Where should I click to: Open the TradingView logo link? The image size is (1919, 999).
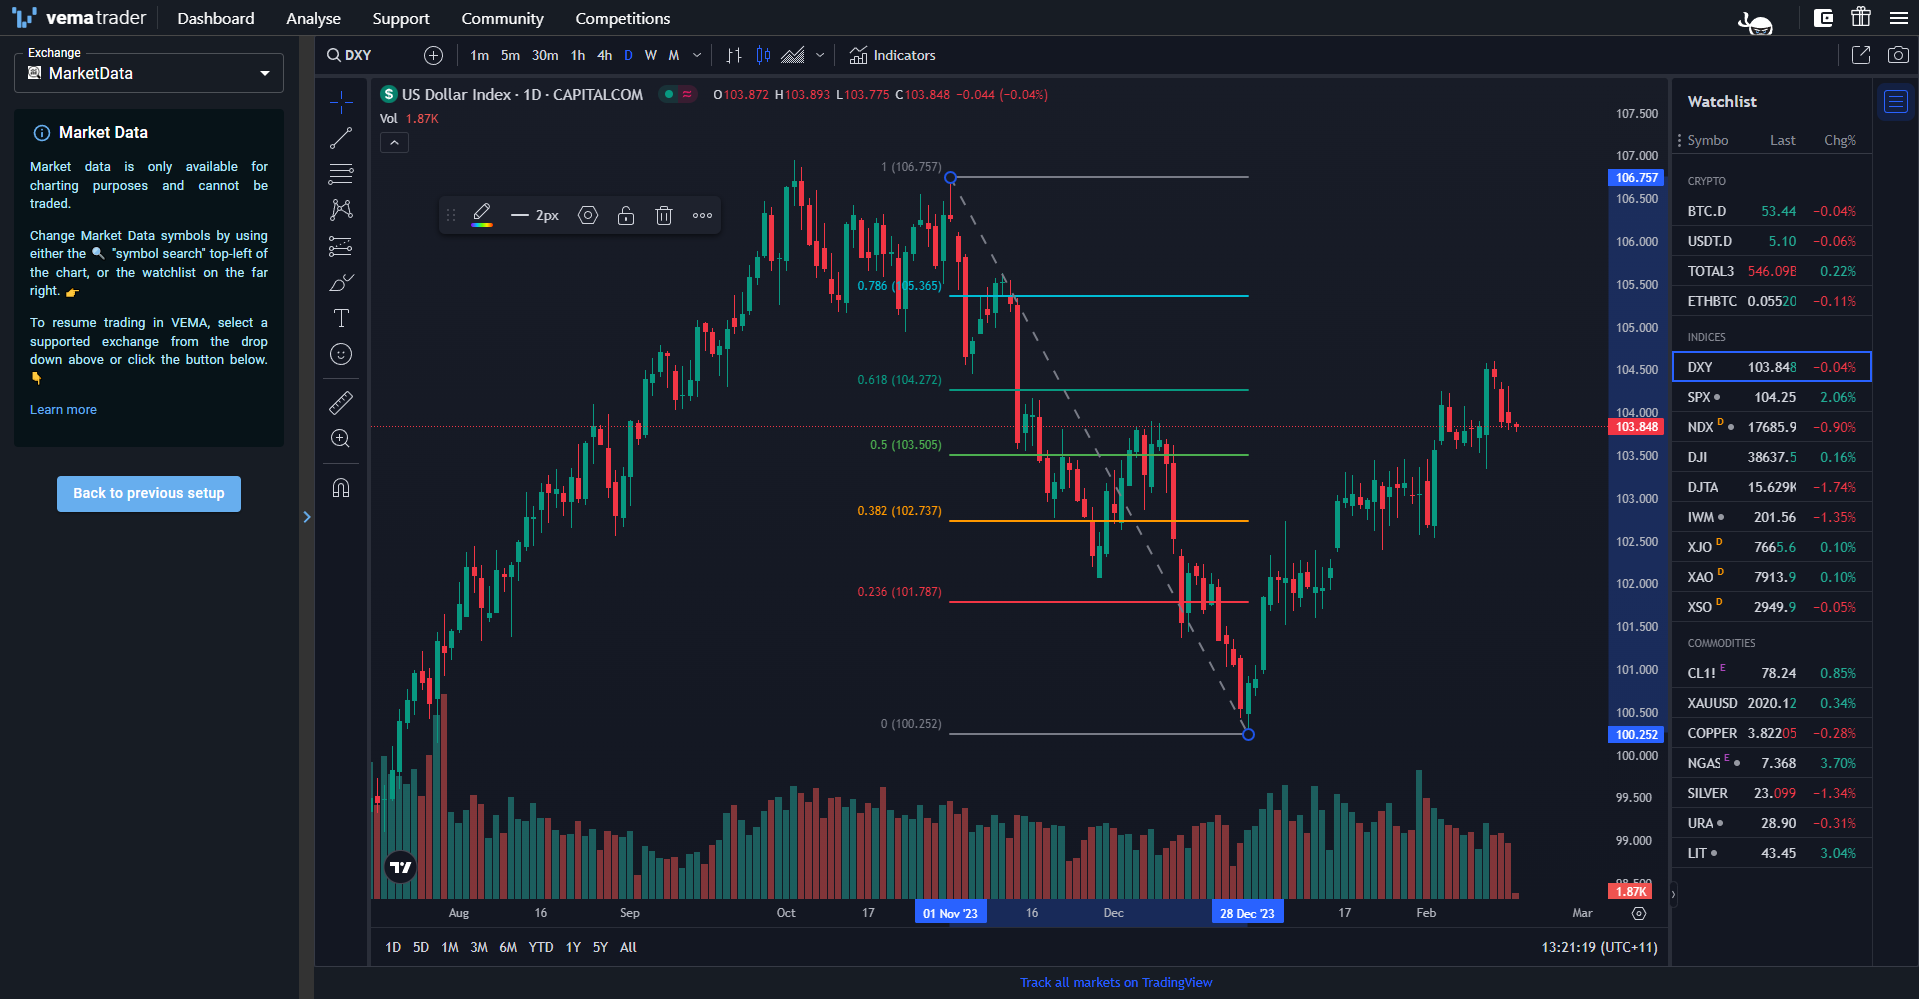click(401, 867)
